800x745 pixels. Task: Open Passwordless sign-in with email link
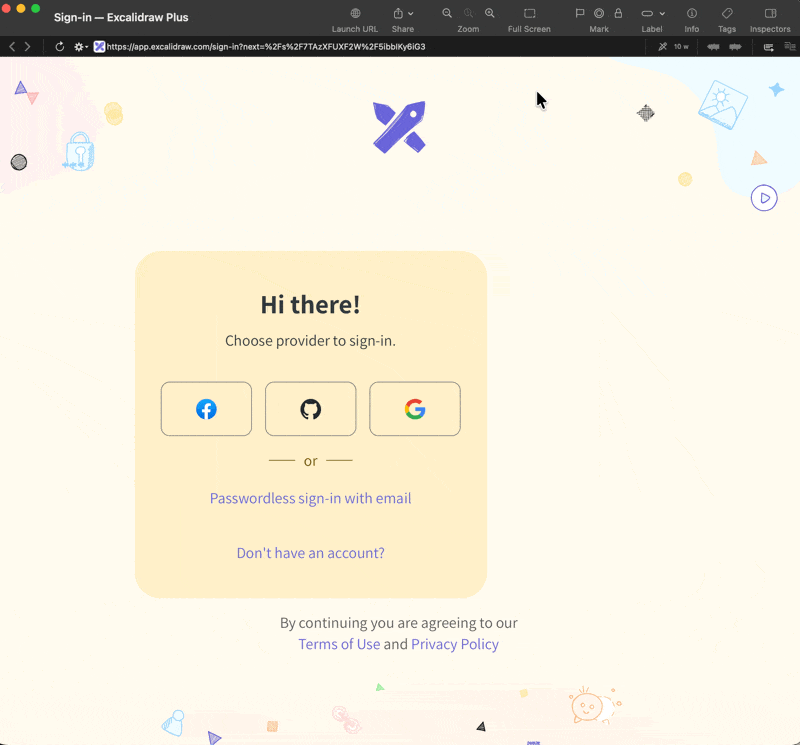(310, 498)
